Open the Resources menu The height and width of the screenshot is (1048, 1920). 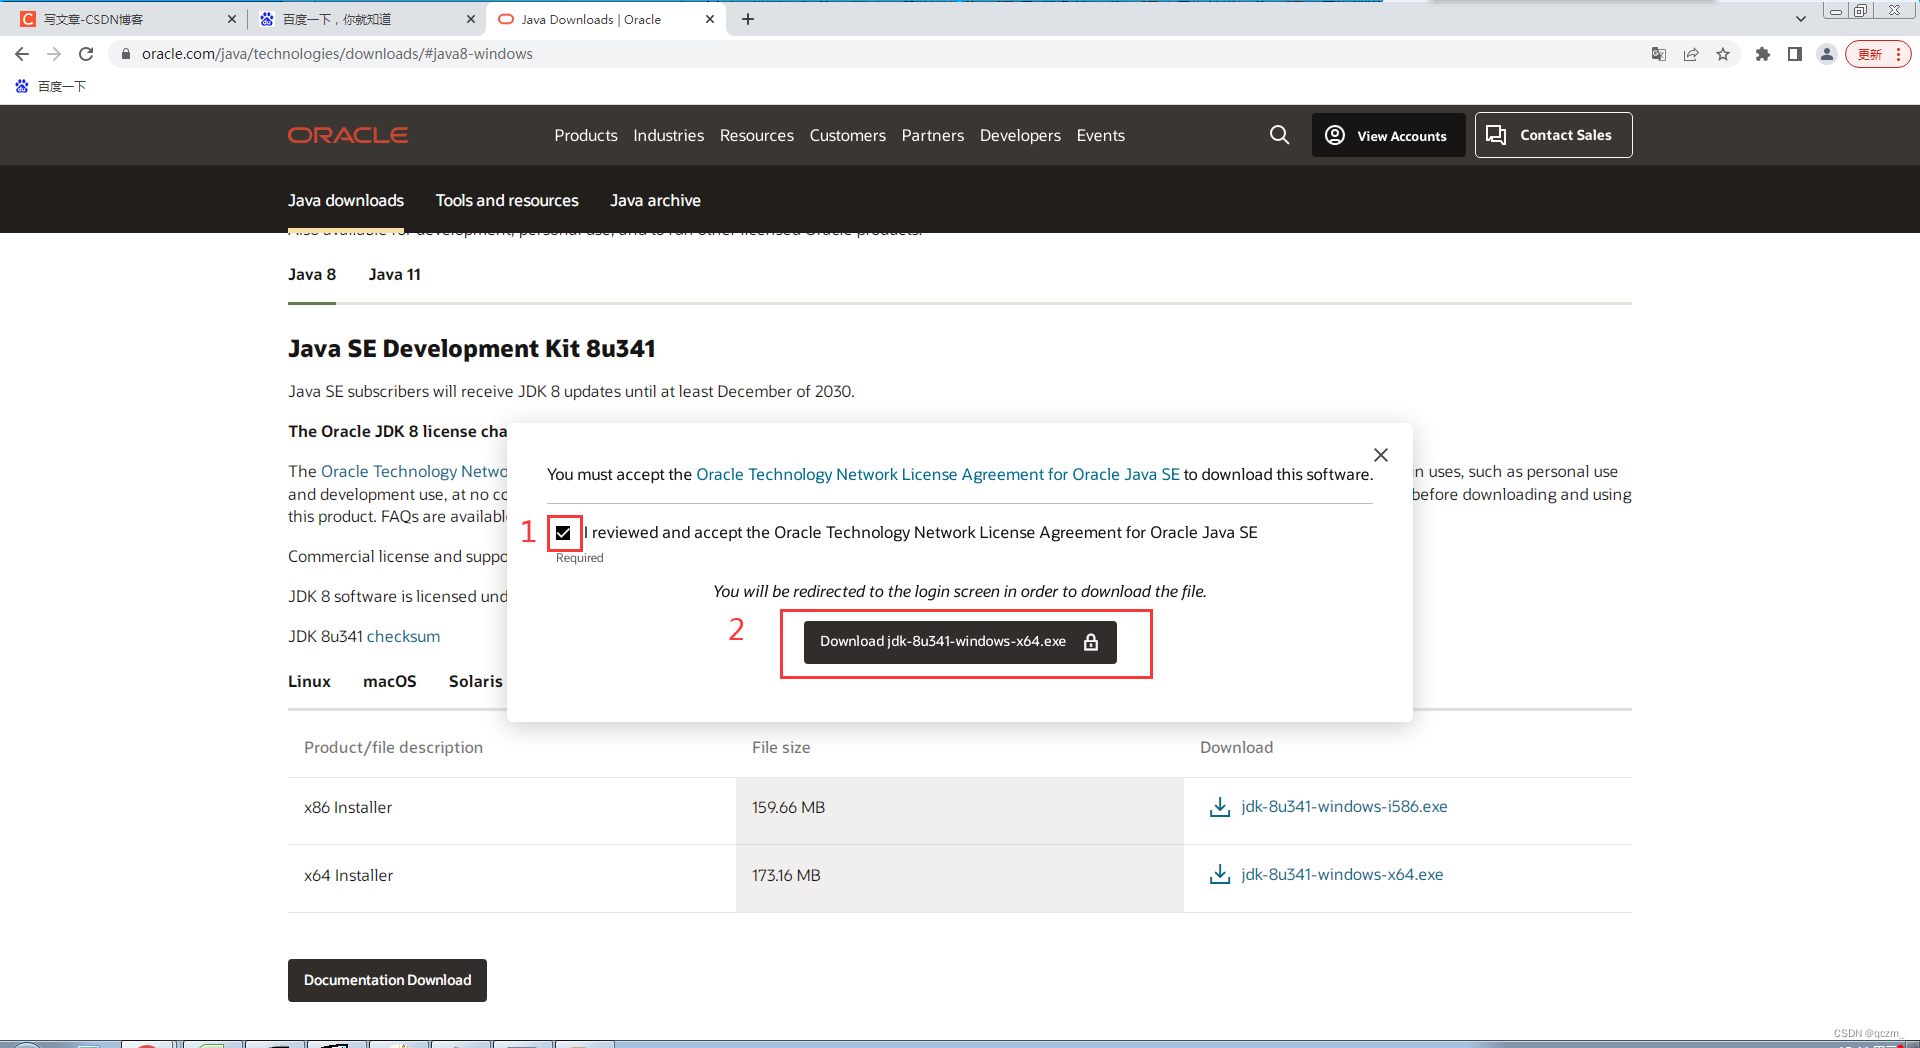pos(756,135)
